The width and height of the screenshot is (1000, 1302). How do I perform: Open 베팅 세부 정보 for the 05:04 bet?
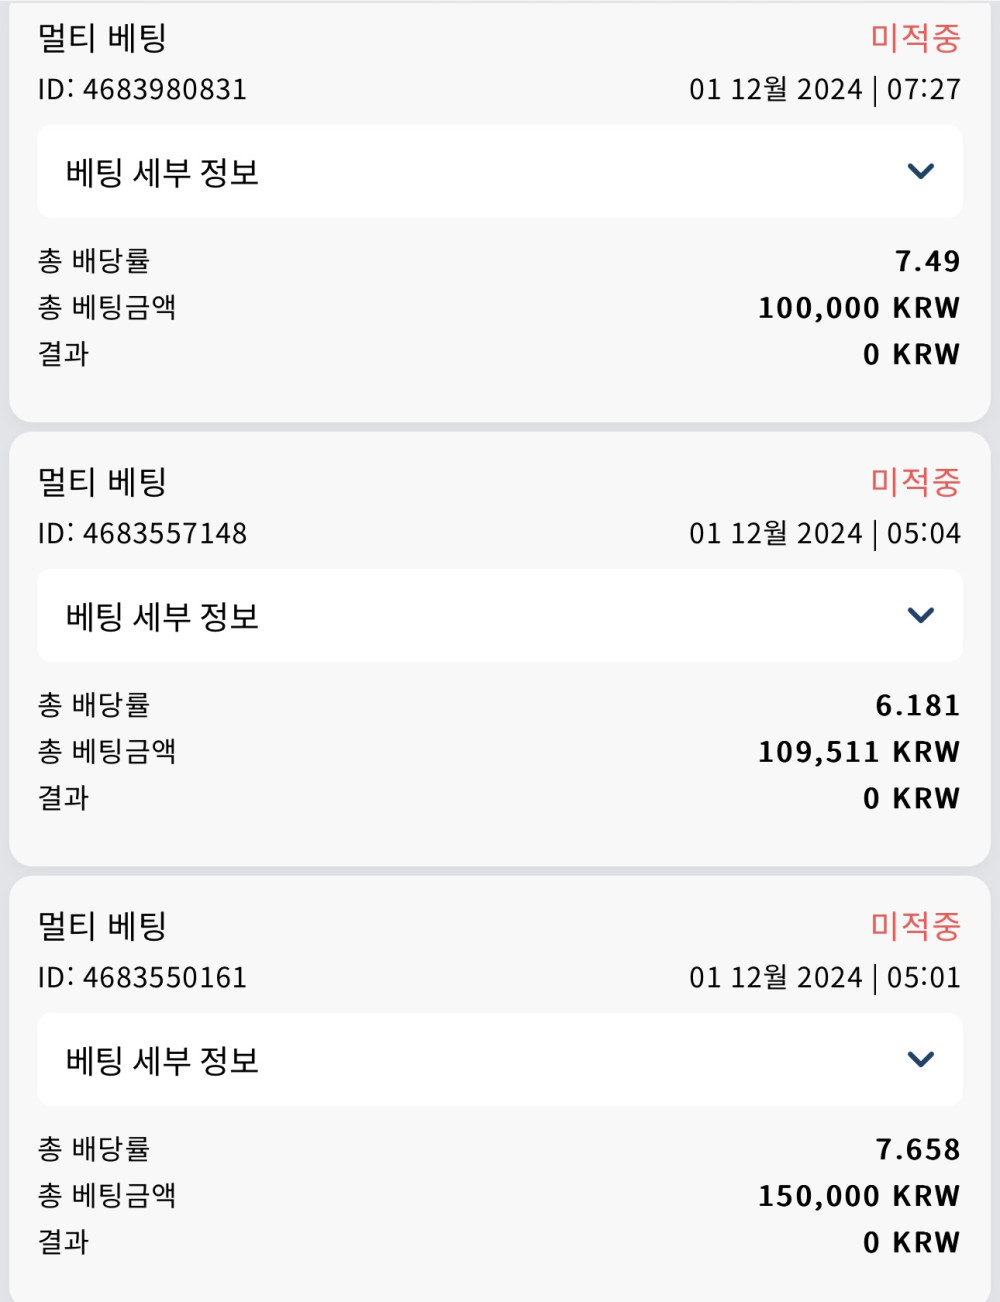click(x=162, y=616)
